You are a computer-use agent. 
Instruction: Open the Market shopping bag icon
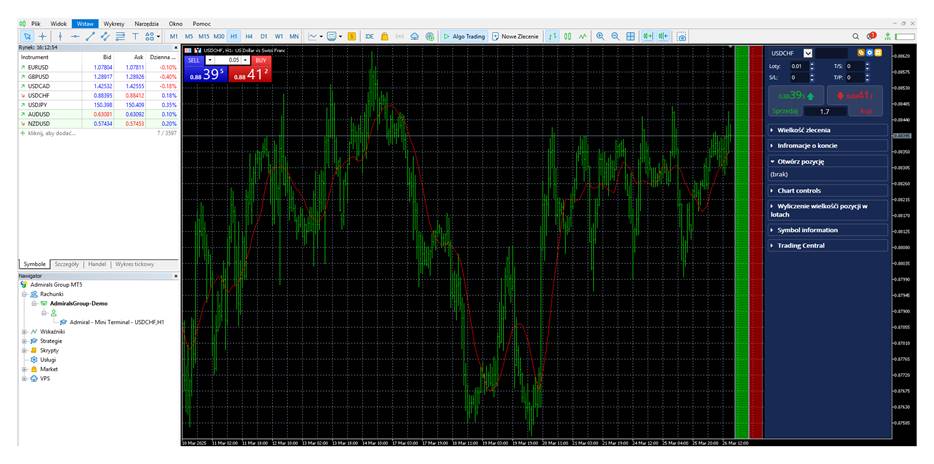tap(385, 36)
